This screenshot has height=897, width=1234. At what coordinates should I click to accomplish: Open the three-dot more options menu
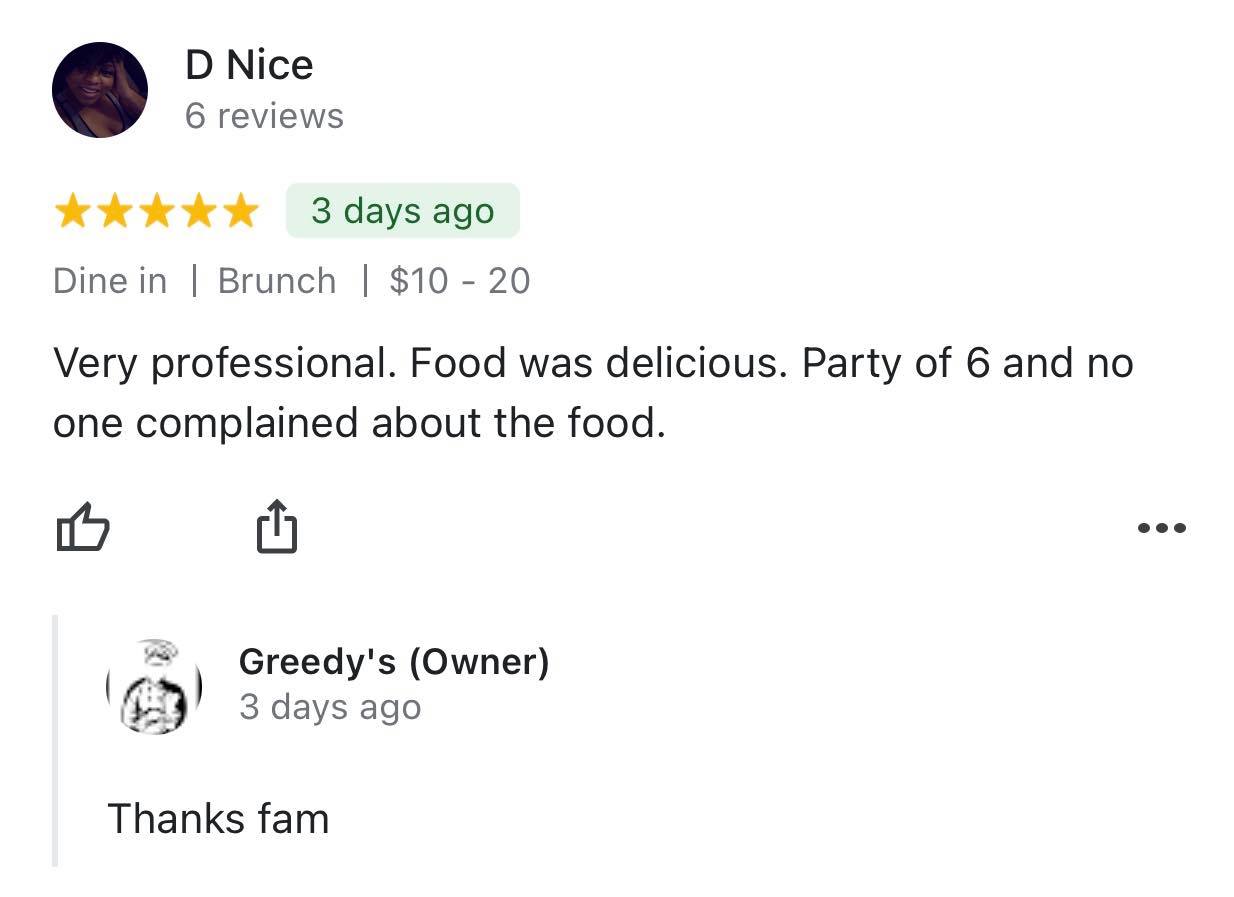1162,528
